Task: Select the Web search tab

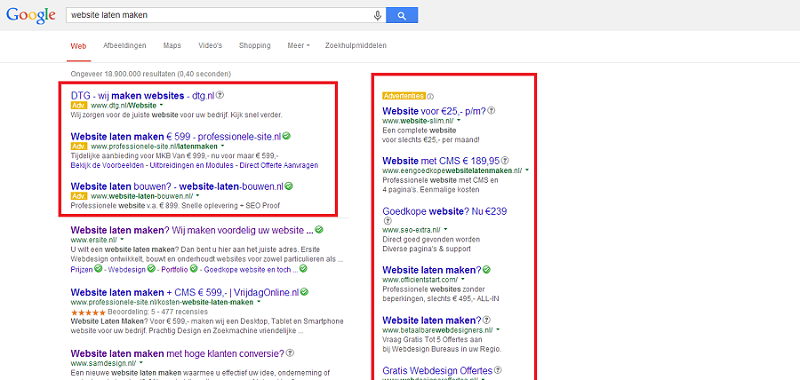Action: click(78, 45)
